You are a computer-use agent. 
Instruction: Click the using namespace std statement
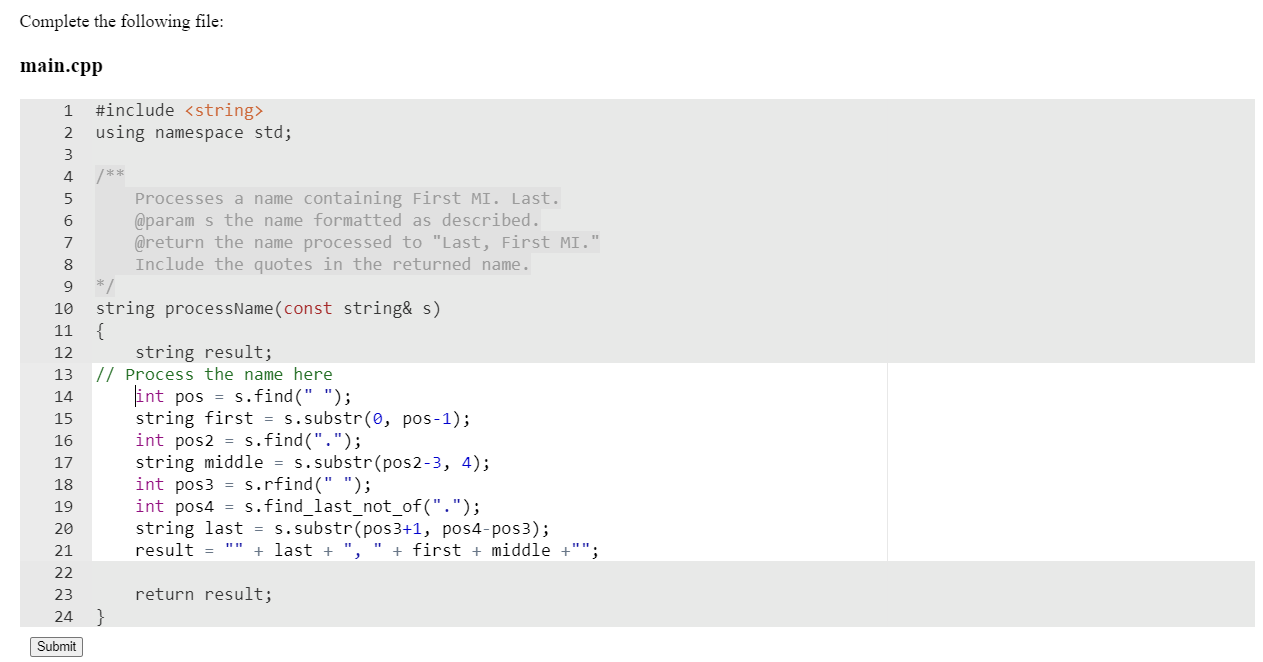coord(193,132)
